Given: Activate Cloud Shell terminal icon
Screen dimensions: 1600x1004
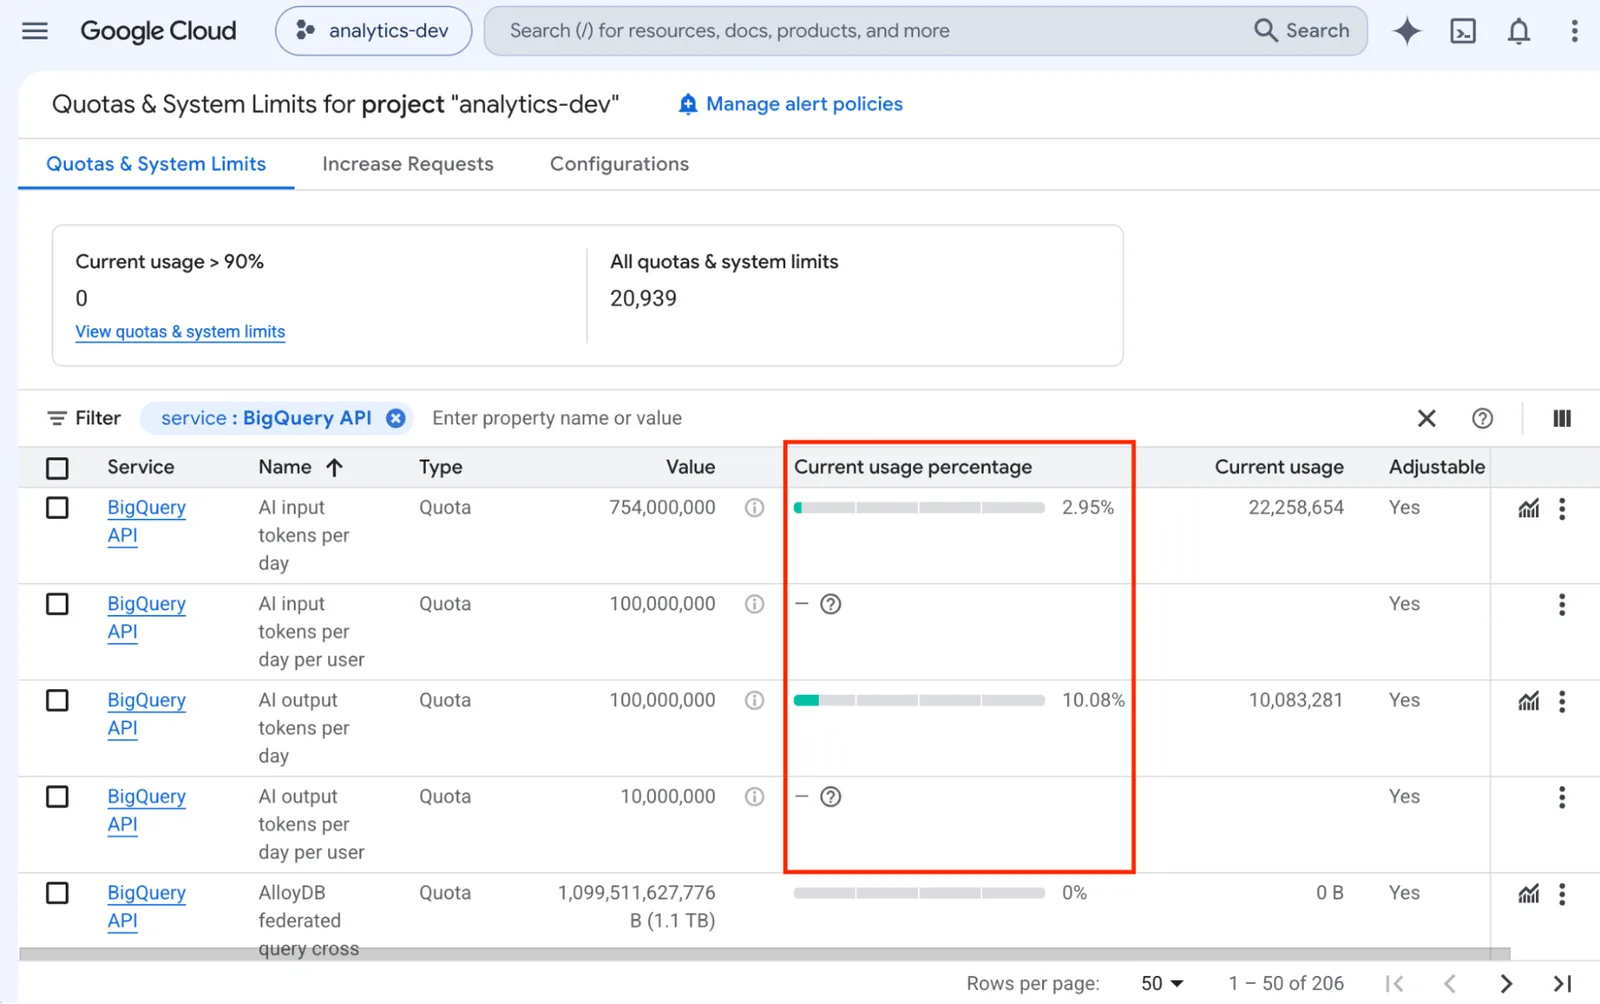Looking at the screenshot, I should 1463,31.
